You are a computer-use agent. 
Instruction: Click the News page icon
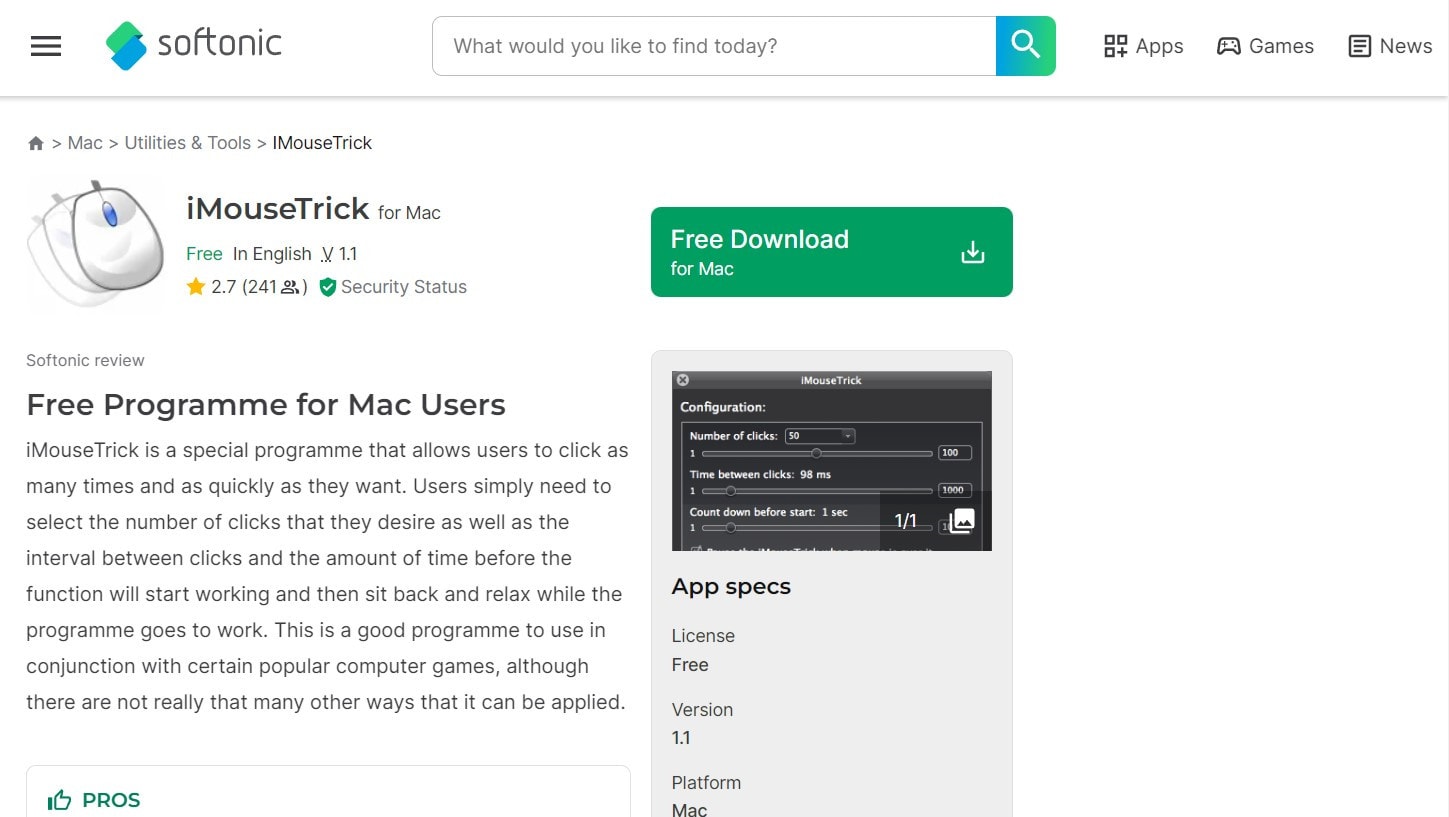(1359, 46)
